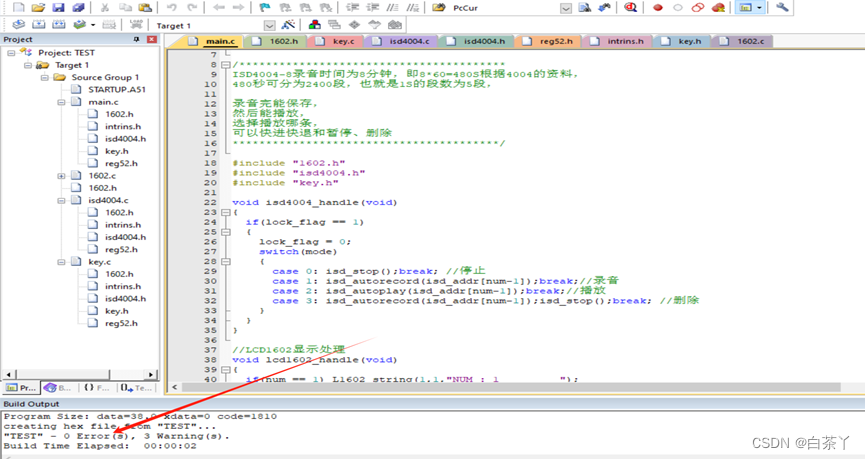Screen dimensions: 865x459
Task: Open the Templates tab at panel bottom
Action: (x=137, y=387)
